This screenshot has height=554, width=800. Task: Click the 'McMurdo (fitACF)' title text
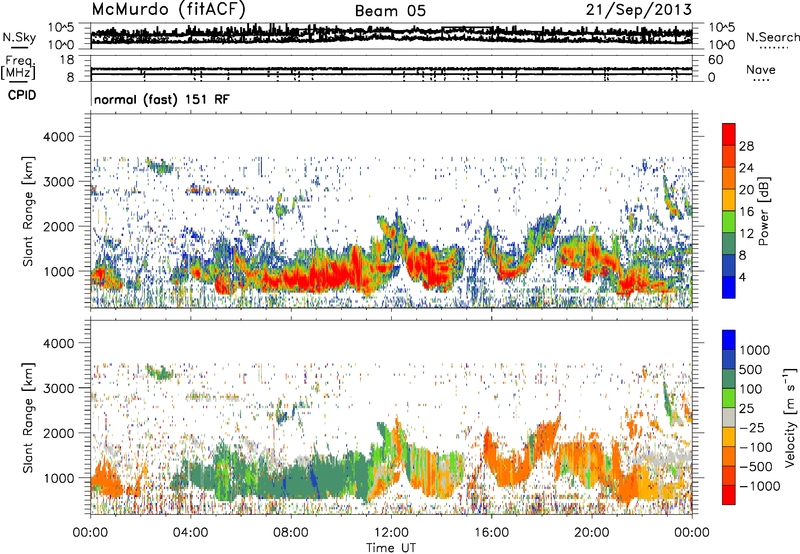coord(168,10)
